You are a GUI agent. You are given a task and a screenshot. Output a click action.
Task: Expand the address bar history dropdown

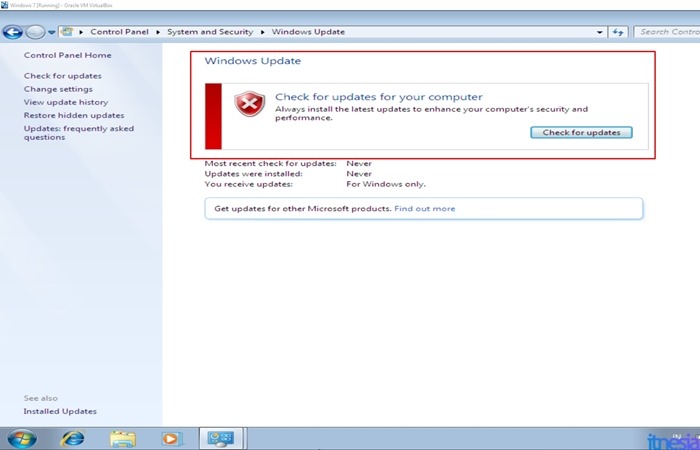point(600,32)
